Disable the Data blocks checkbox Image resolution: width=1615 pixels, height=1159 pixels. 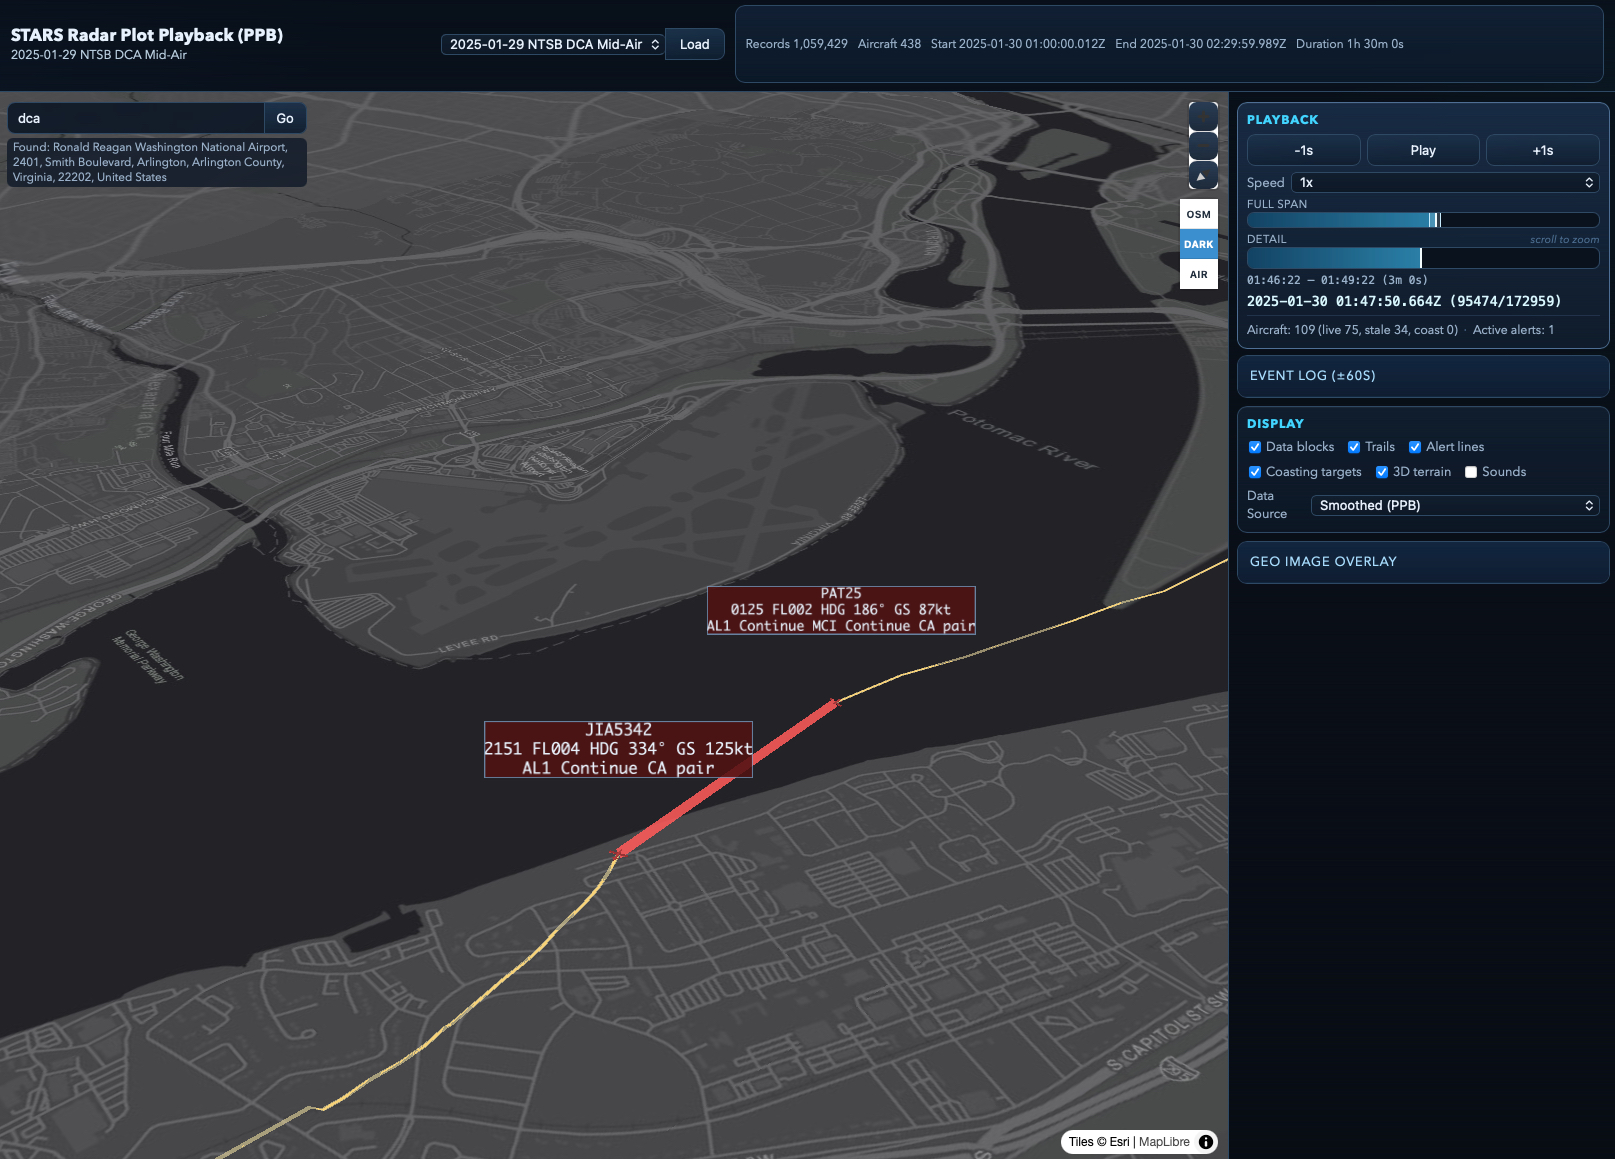click(1255, 447)
